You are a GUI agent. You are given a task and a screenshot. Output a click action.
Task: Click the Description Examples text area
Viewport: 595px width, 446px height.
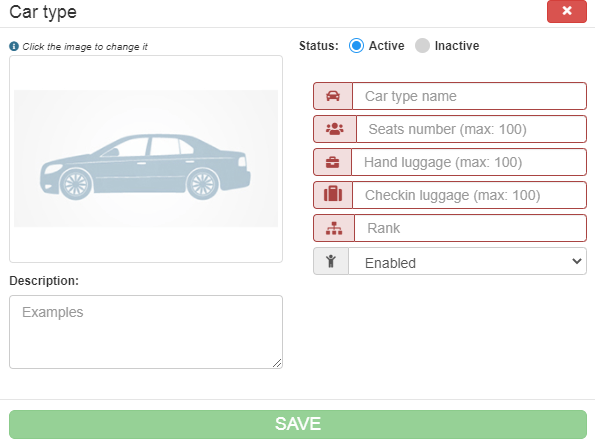tap(146, 332)
